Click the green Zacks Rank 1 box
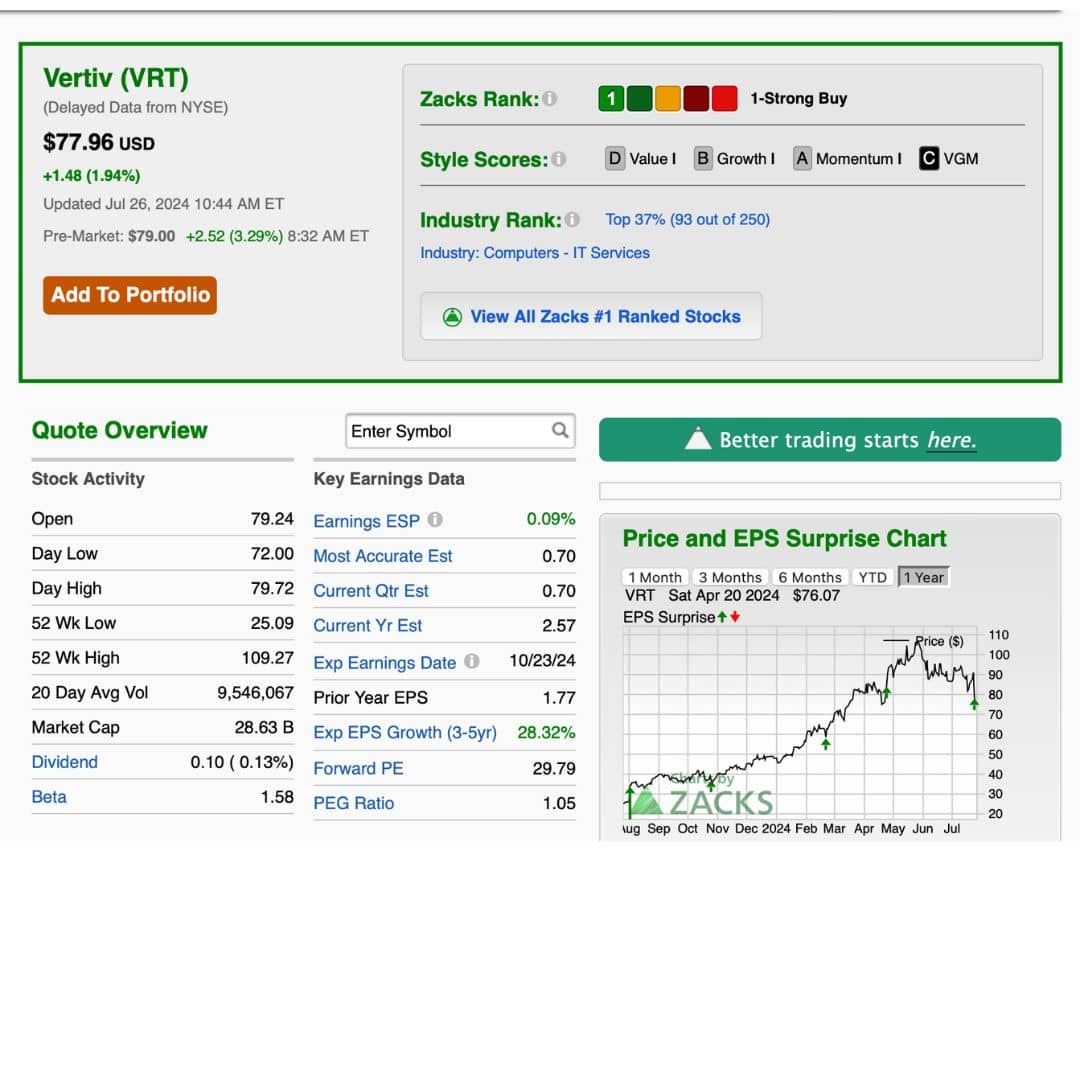 pos(611,98)
